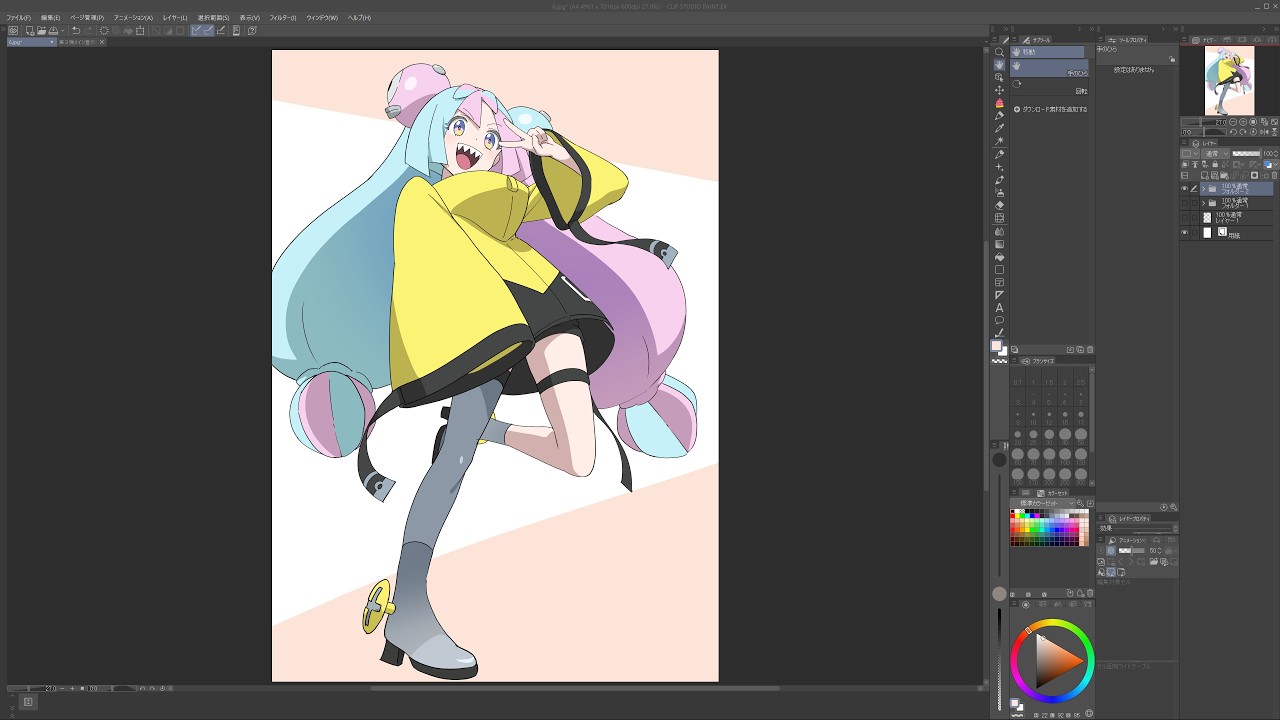Select the Eyedropper tool
The width and height of the screenshot is (1280, 720).
(x=999, y=128)
